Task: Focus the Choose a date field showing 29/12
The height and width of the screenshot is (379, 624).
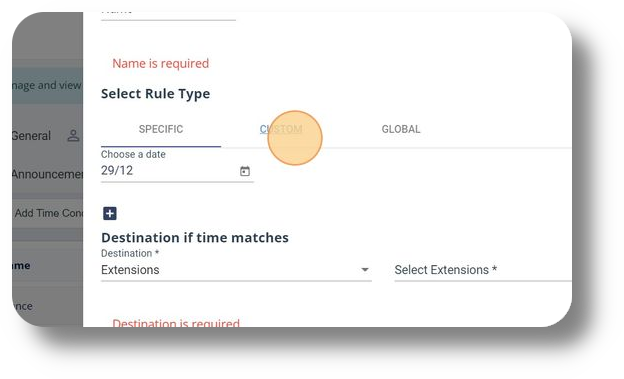Action: pos(177,171)
